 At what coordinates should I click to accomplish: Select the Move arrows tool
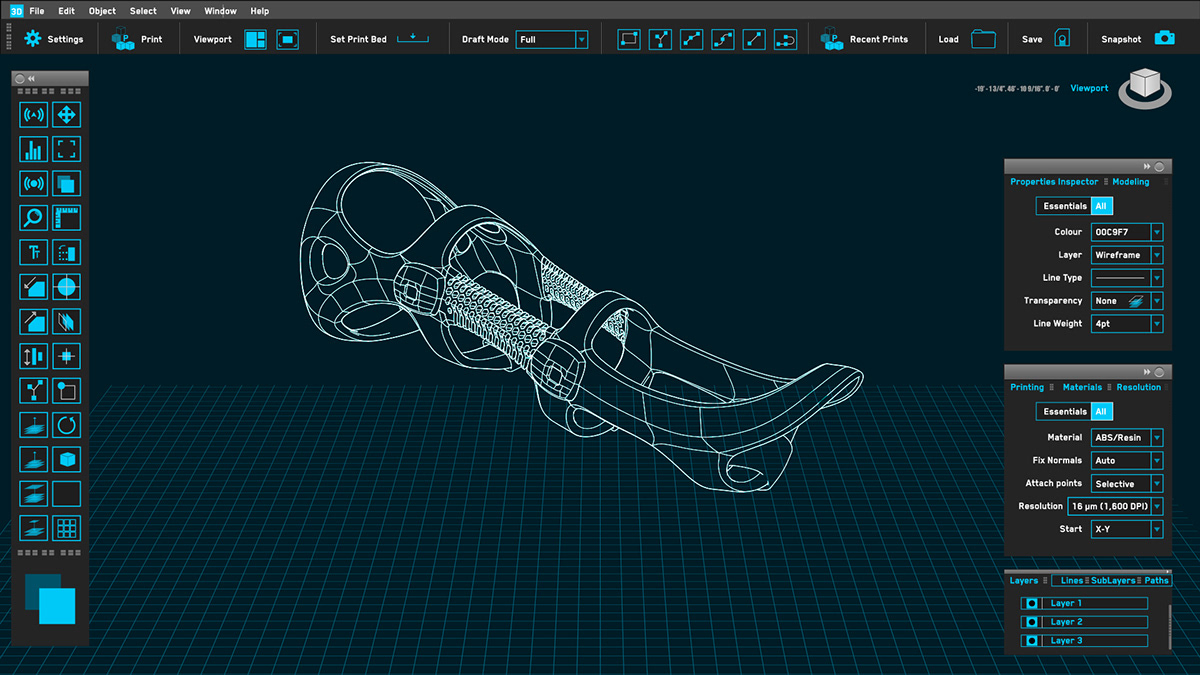coord(66,115)
